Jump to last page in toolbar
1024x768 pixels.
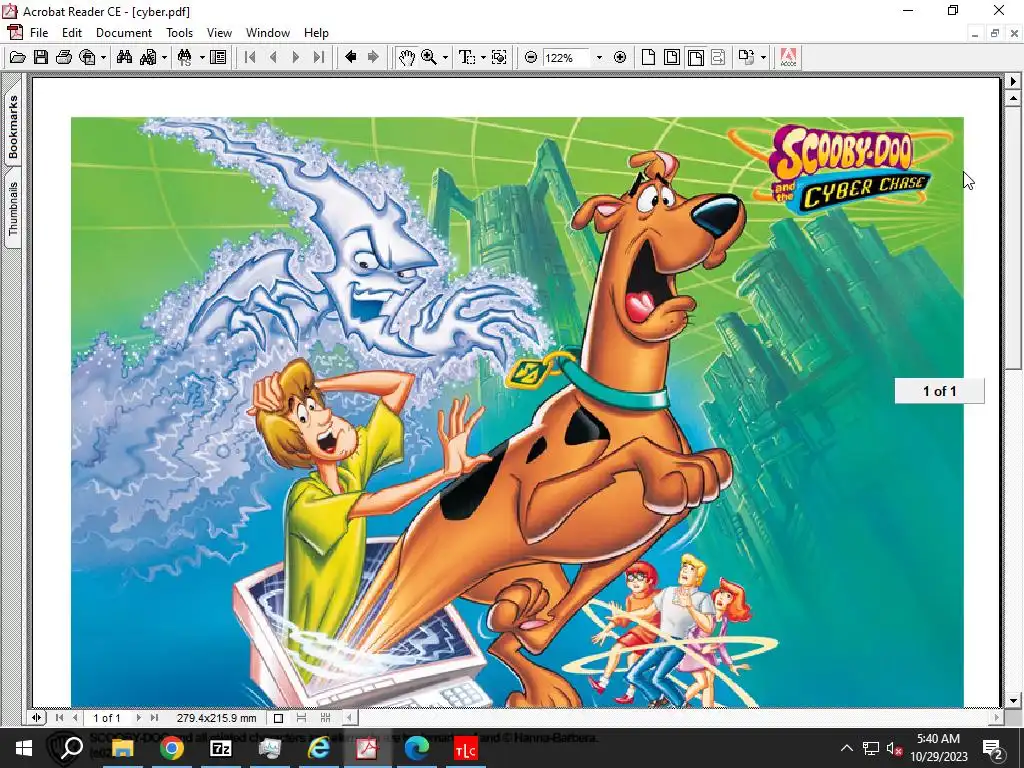pyautogui.click(x=319, y=57)
